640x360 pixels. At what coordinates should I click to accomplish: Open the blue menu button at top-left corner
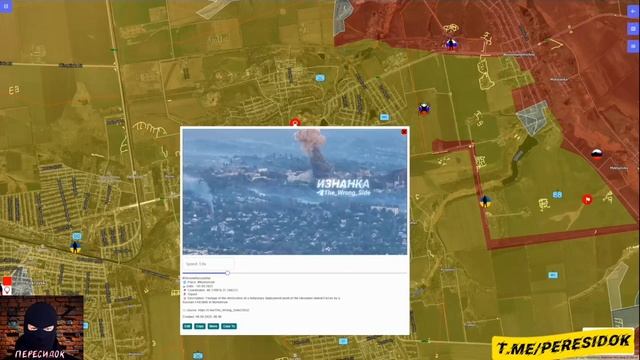tap(6, 6)
